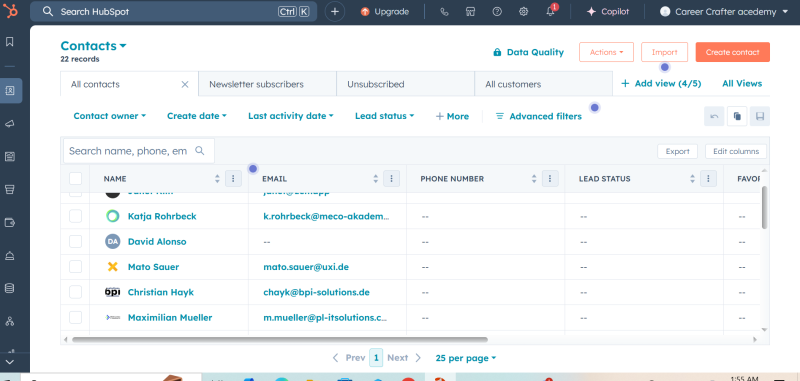
Task: Close the All contacts tab with X
Action: 185,84
